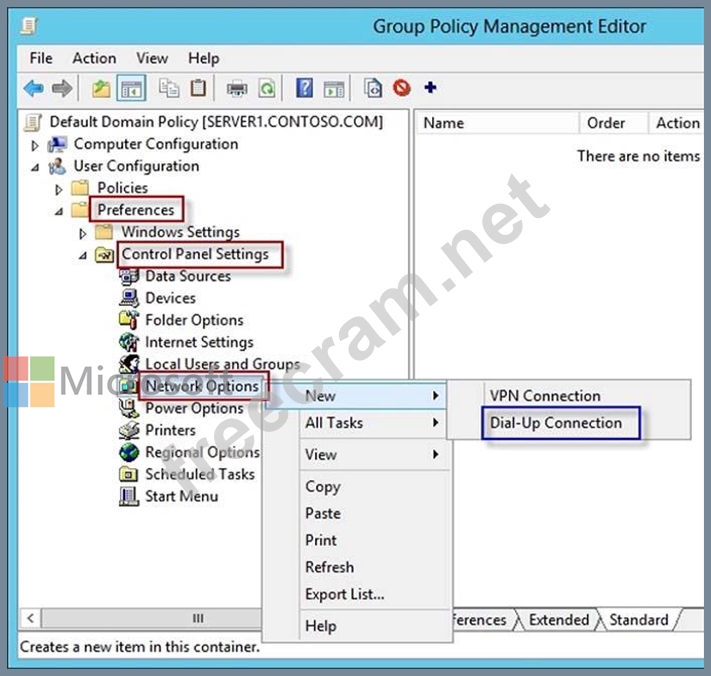Image resolution: width=711 pixels, height=676 pixels.
Task: Click the Regional Options globe icon
Action: [129, 452]
